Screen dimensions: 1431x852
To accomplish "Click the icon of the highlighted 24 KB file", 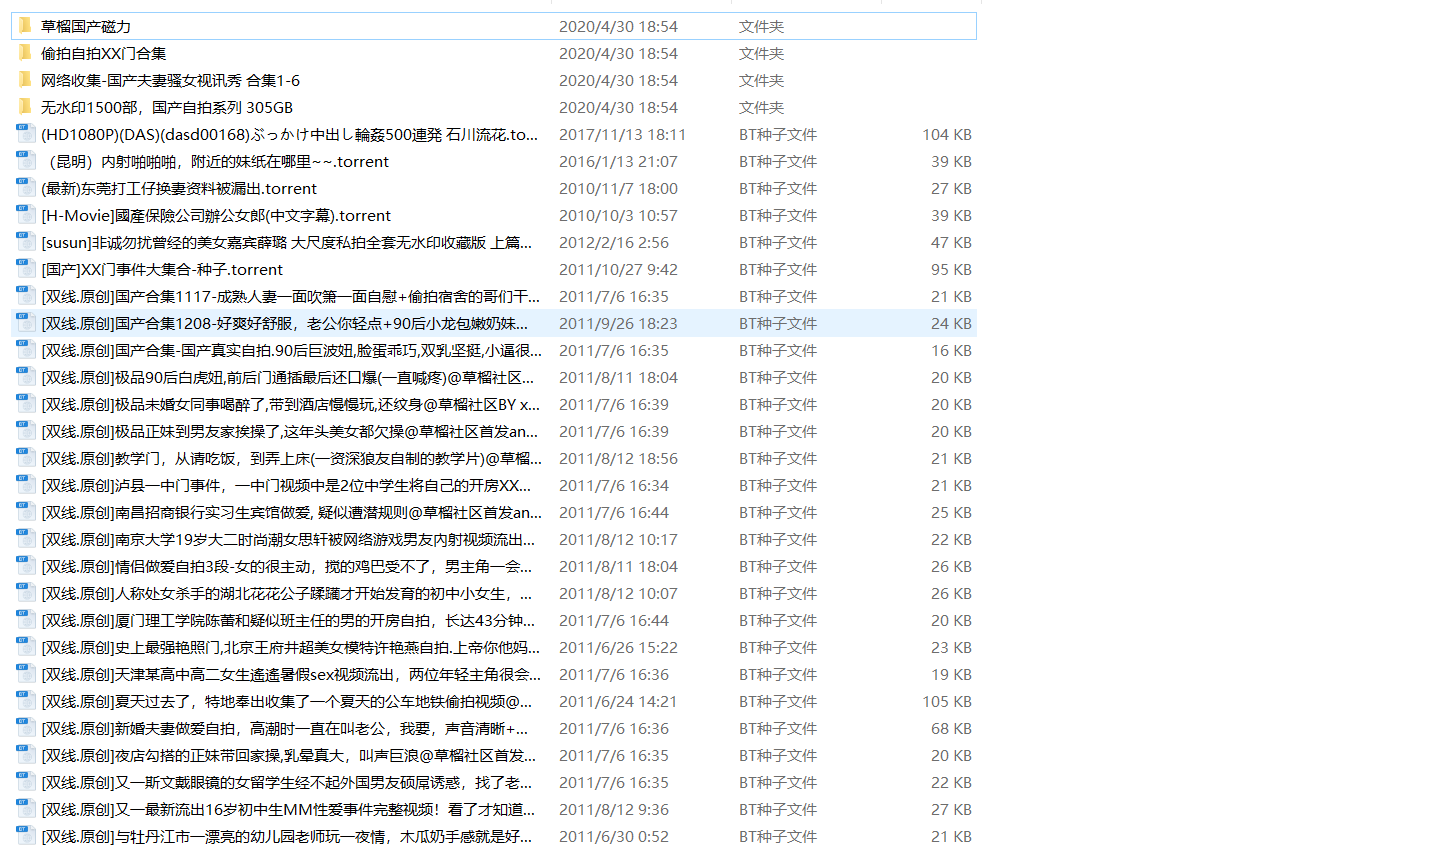I will tap(26, 323).
